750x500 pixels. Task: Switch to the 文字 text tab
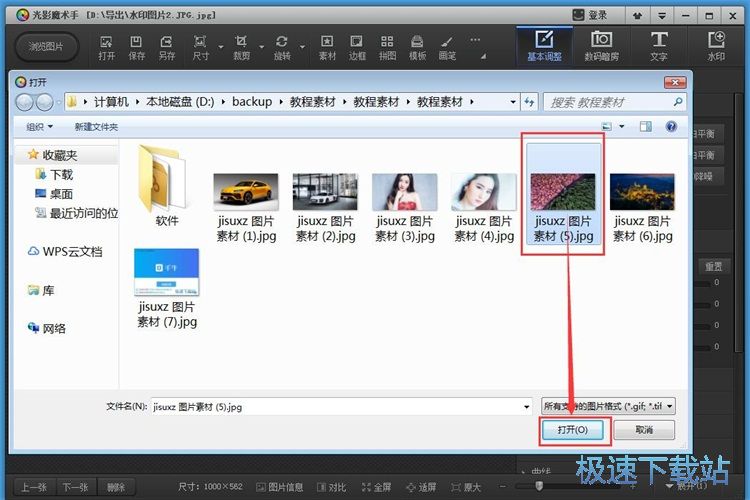point(659,46)
